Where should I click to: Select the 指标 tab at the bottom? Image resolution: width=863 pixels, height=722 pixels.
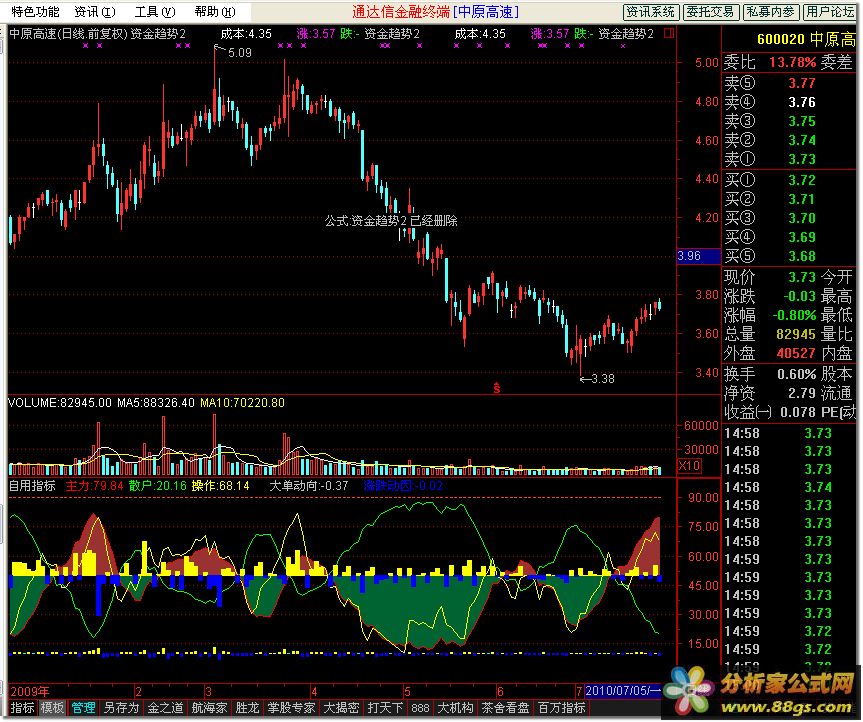(23, 708)
